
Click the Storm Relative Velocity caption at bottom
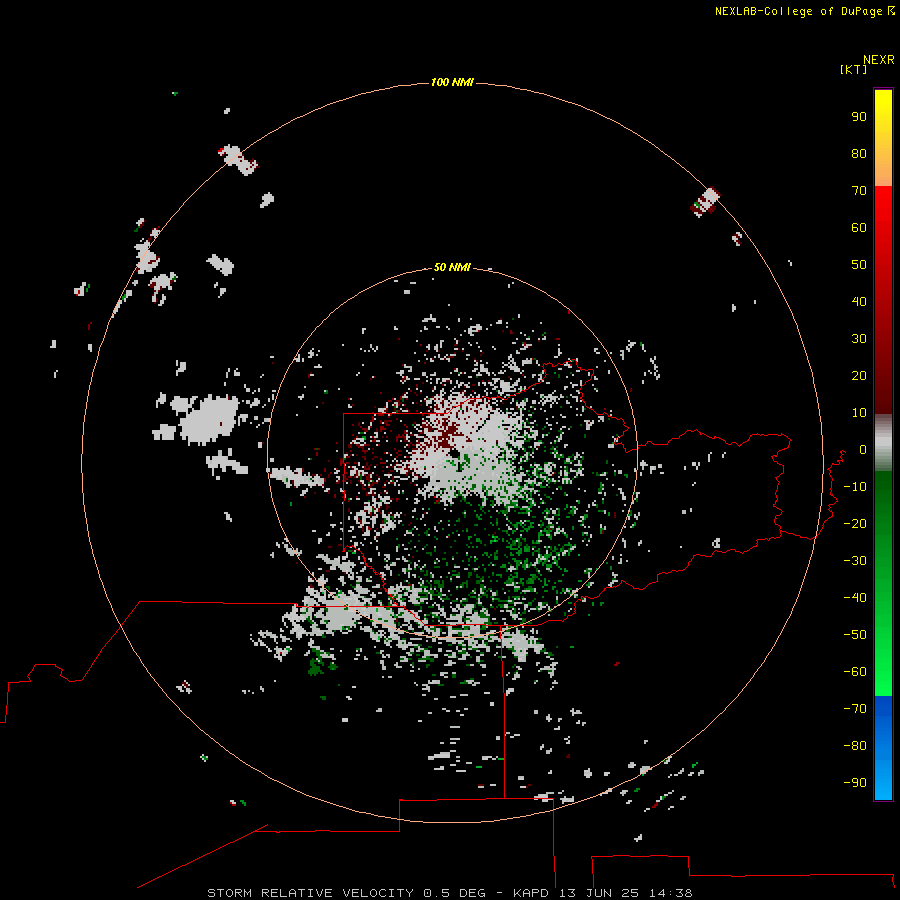coord(449,893)
